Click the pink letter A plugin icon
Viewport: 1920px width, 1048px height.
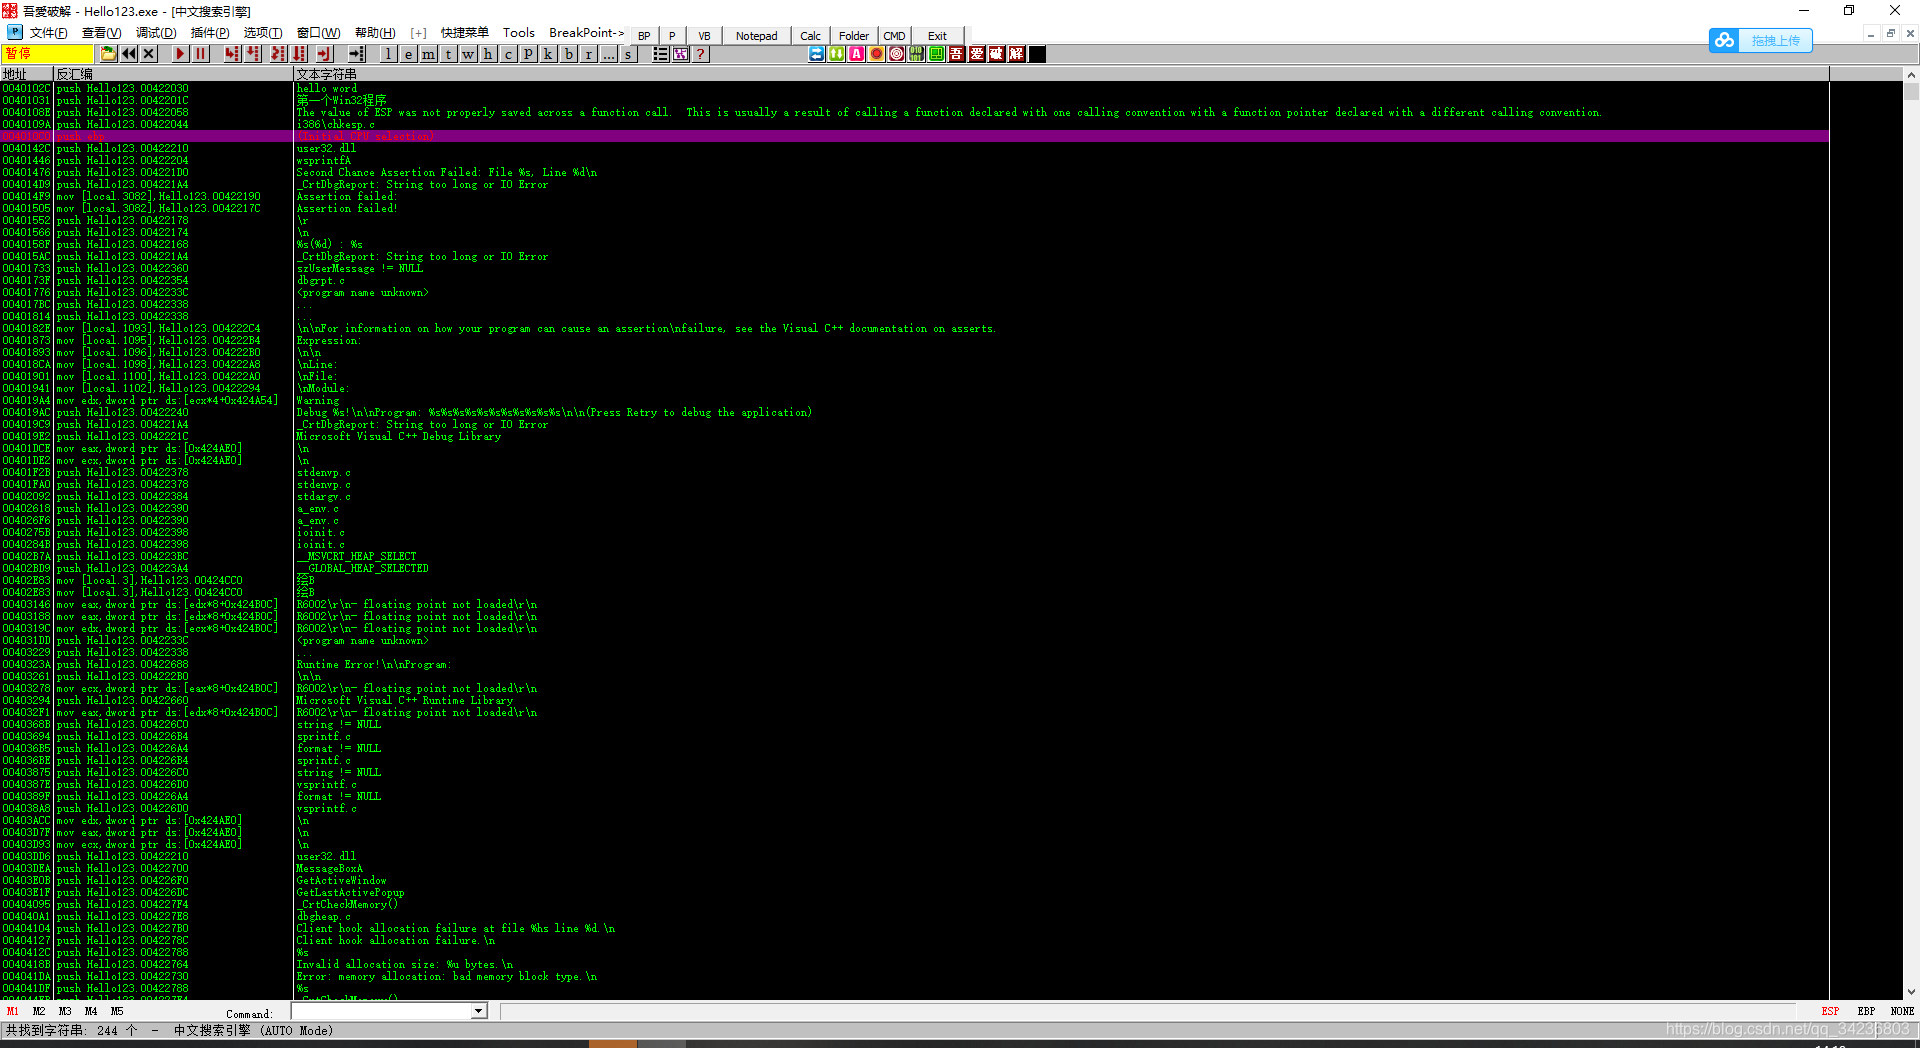(857, 54)
